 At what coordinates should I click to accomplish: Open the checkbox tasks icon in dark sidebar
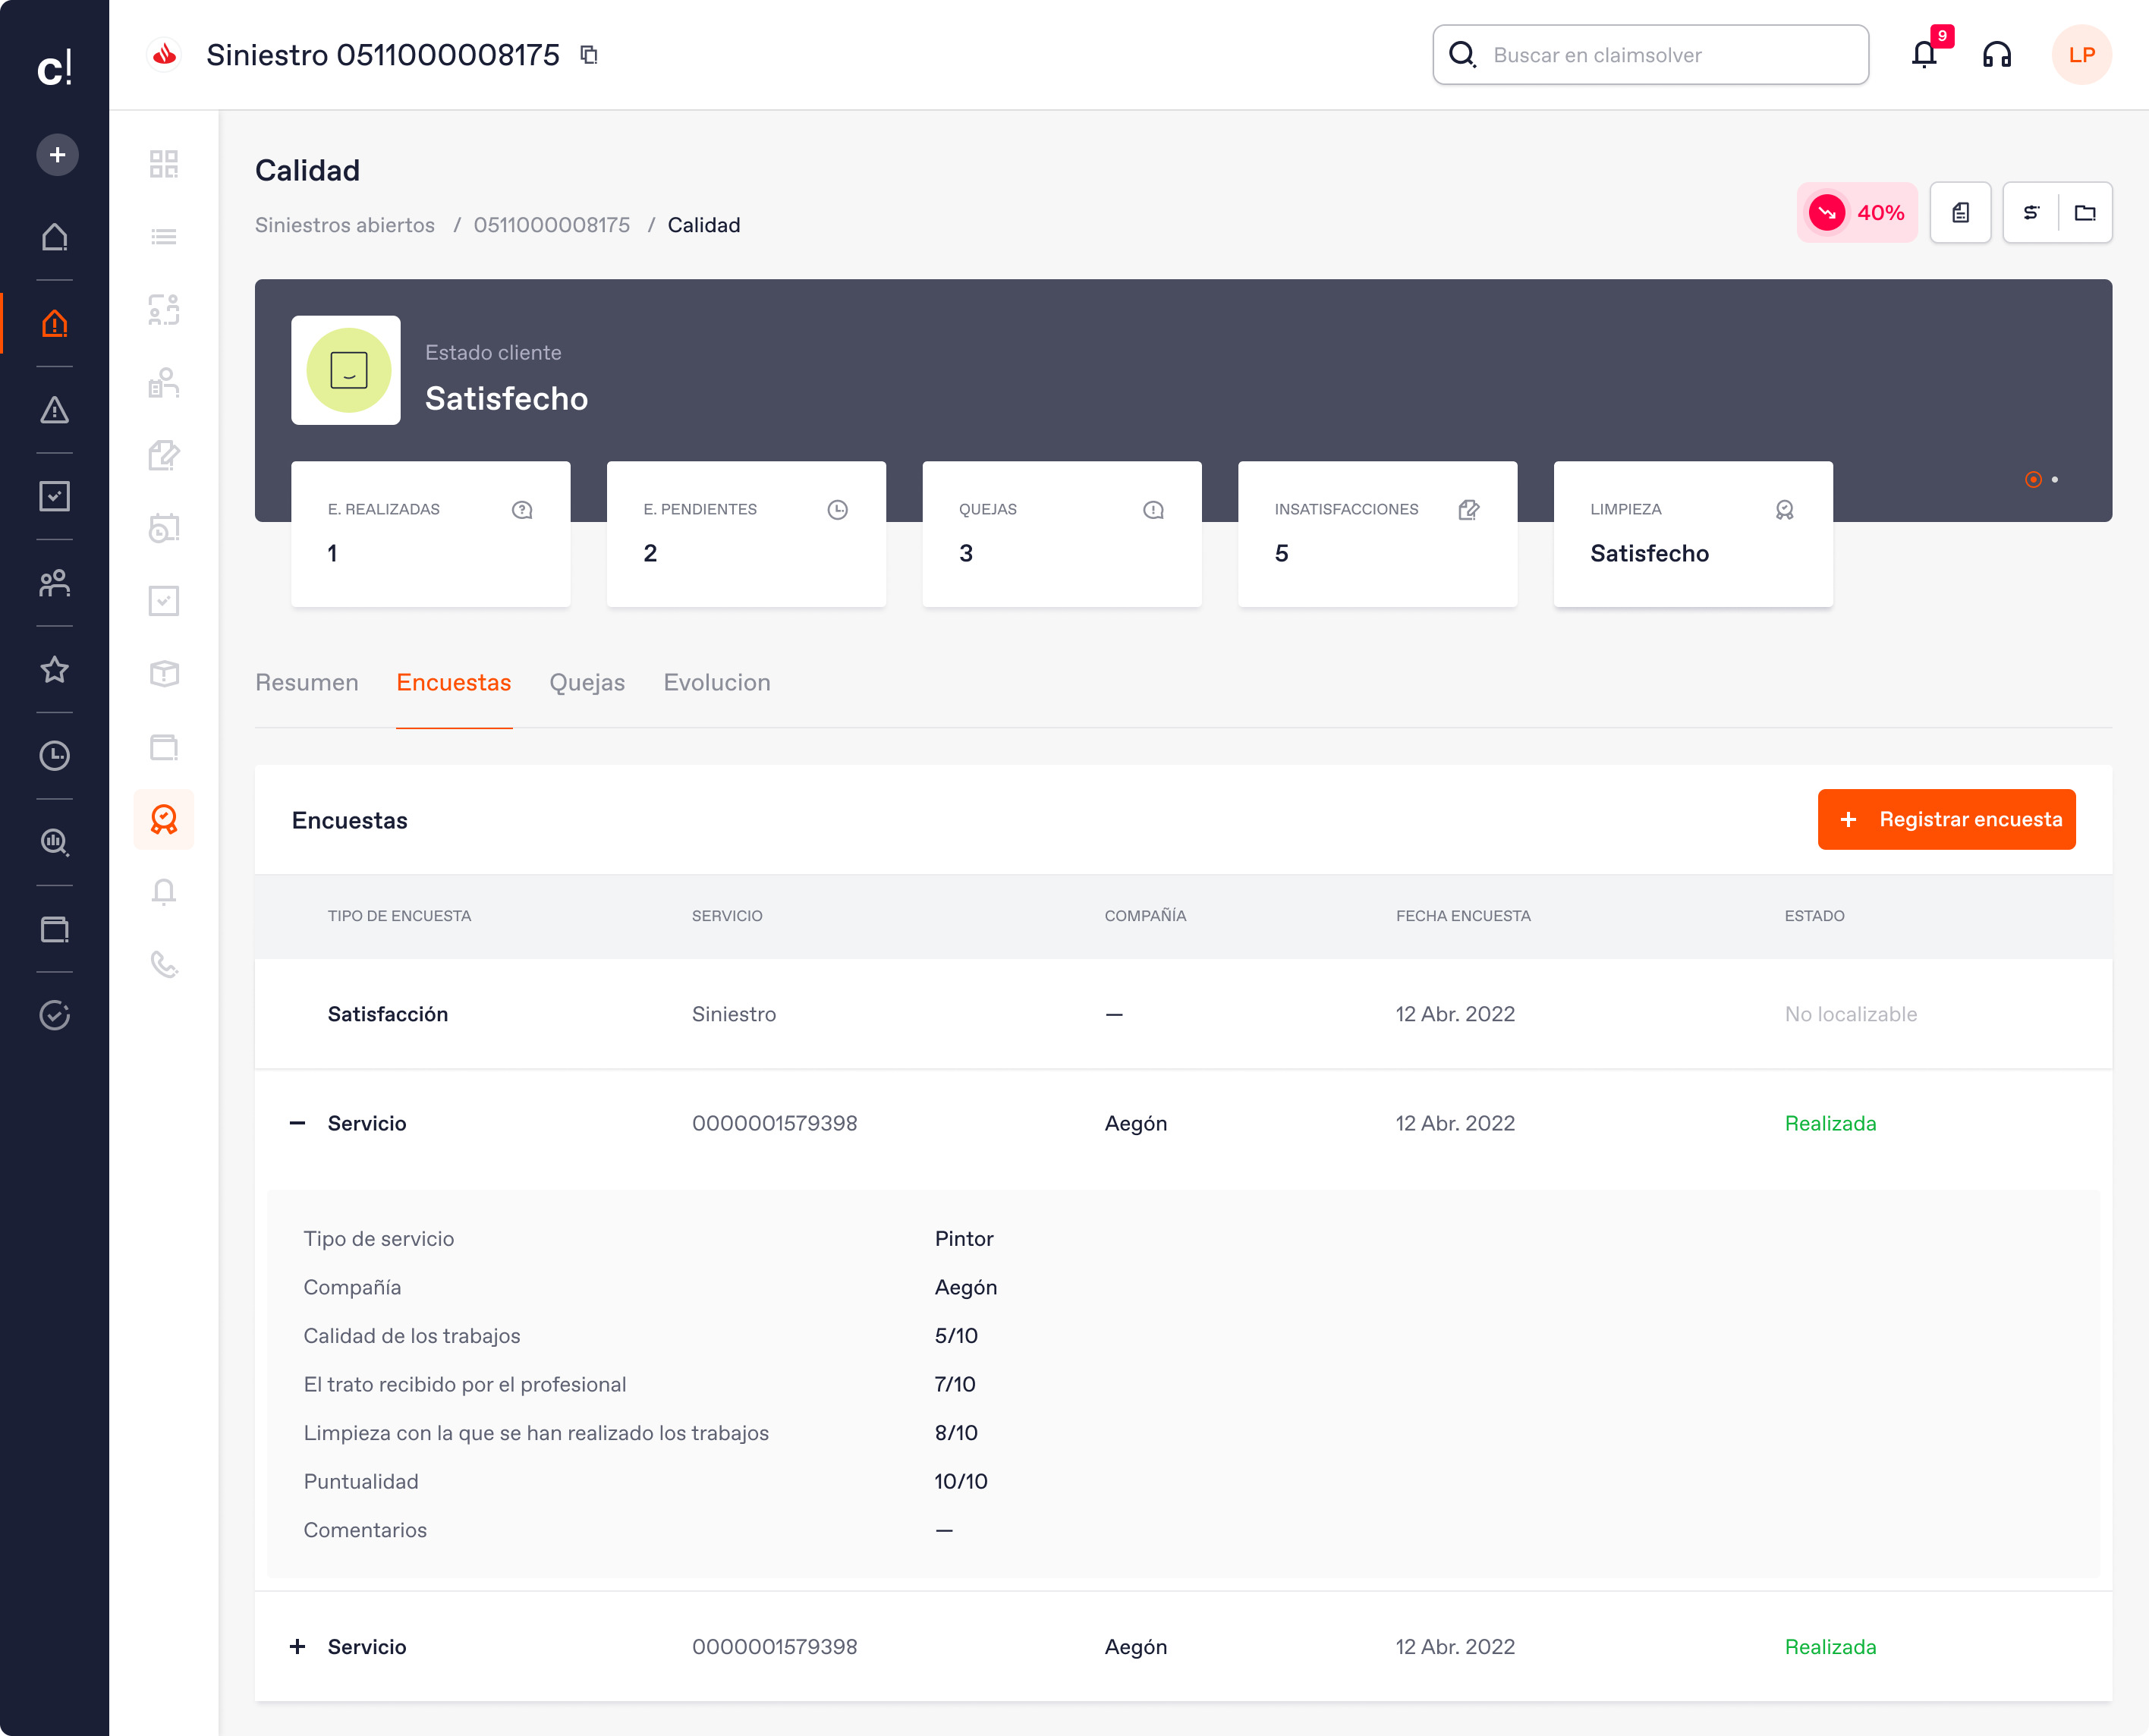55,496
